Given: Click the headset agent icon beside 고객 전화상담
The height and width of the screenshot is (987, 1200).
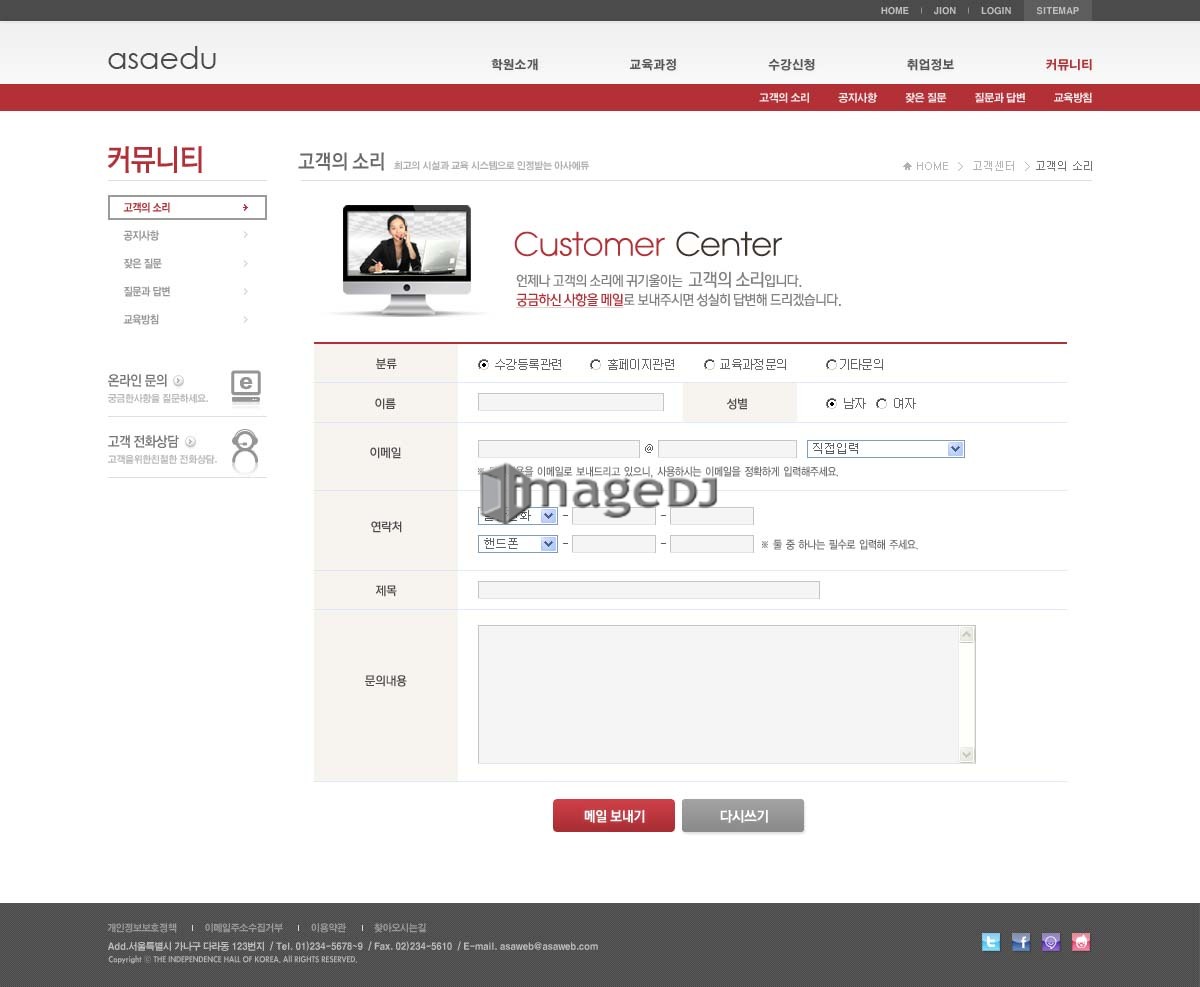Looking at the screenshot, I should [245, 451].
